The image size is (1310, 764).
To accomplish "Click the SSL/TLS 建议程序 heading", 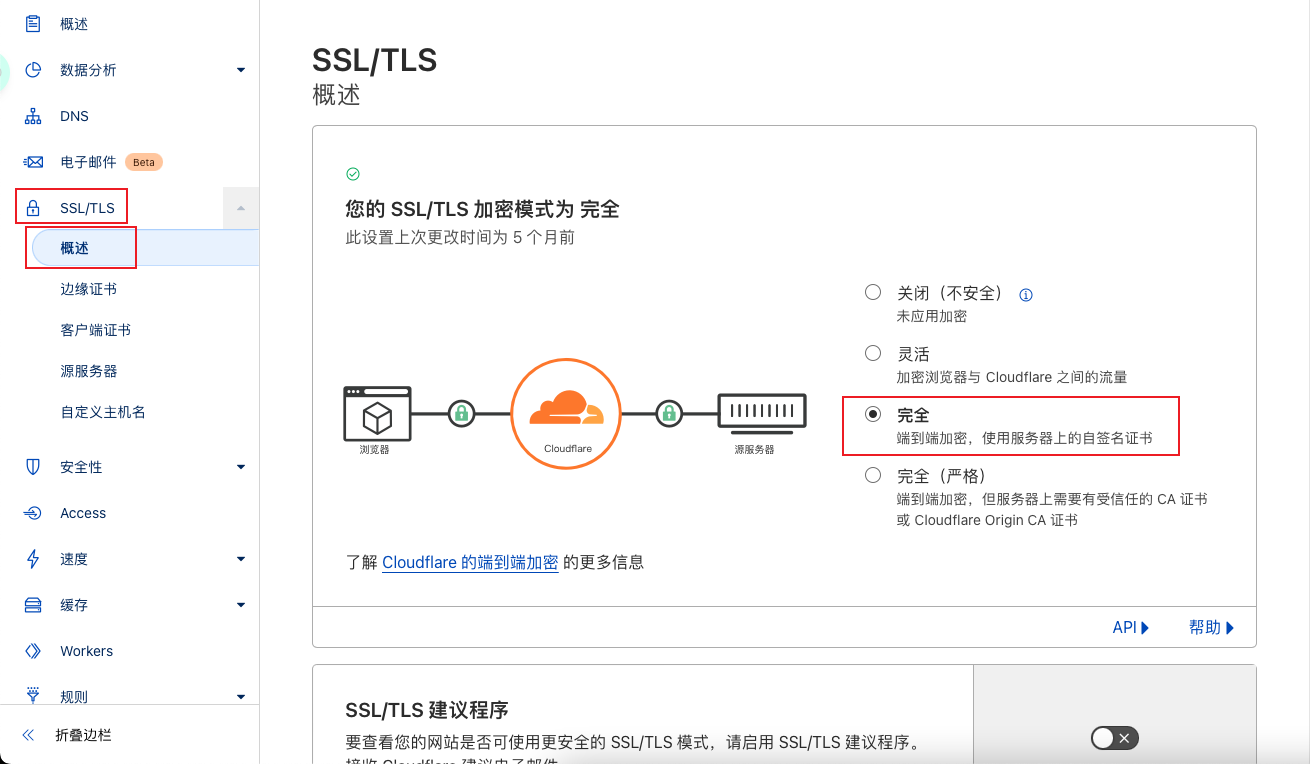I will click(427, 710).
